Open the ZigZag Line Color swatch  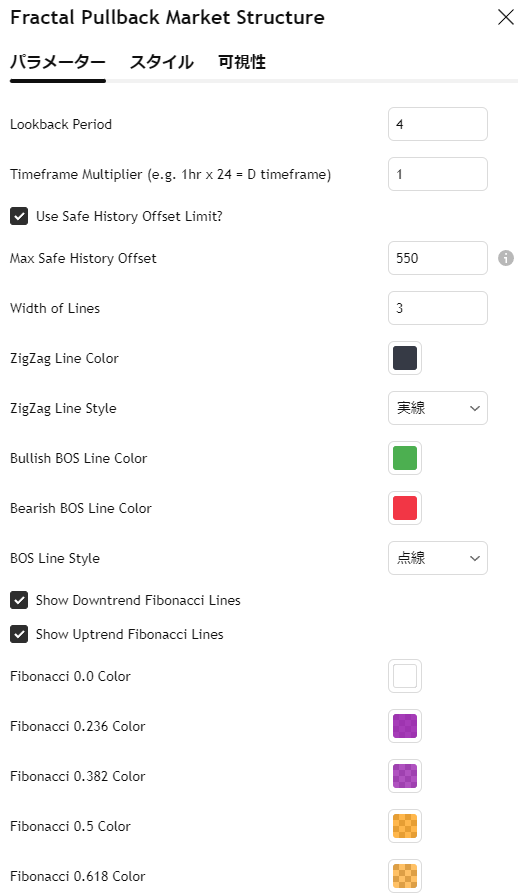(405, 358)
